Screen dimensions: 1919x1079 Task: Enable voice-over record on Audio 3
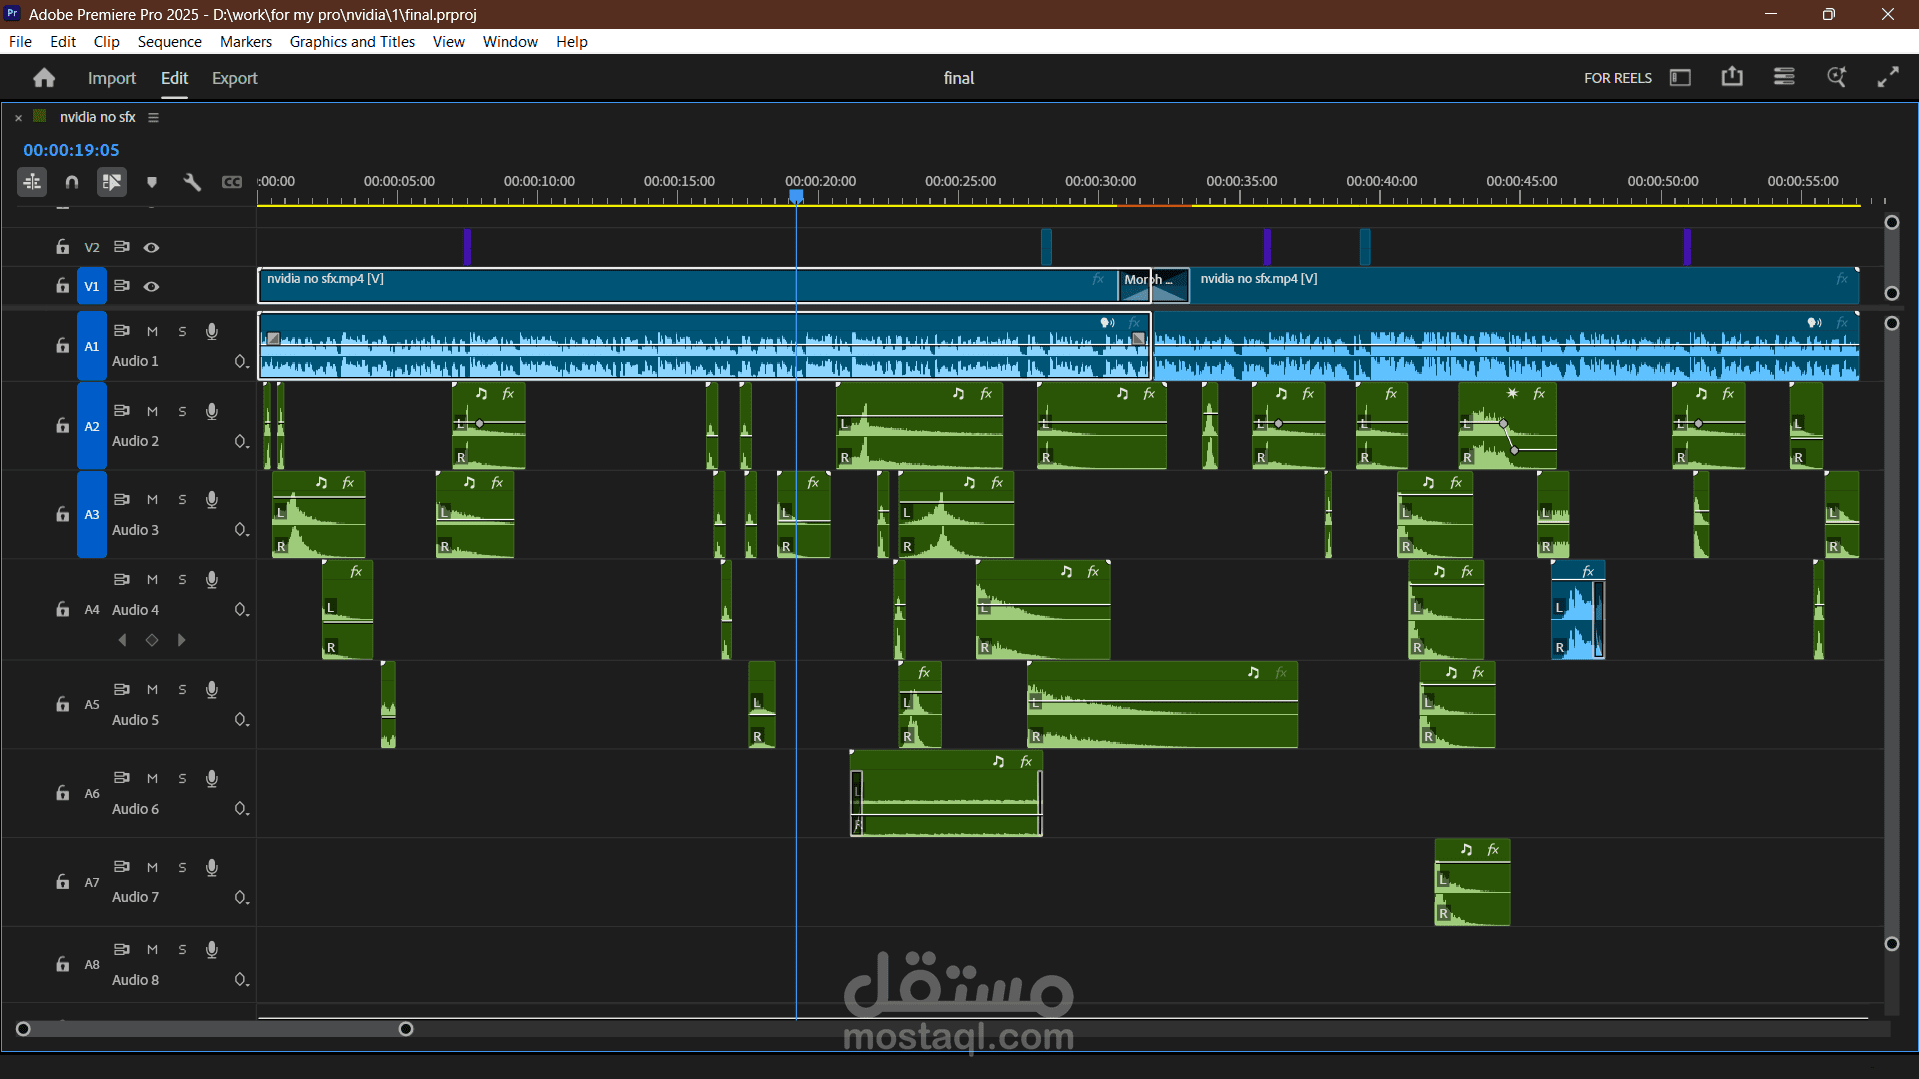[x=212, y=499]
